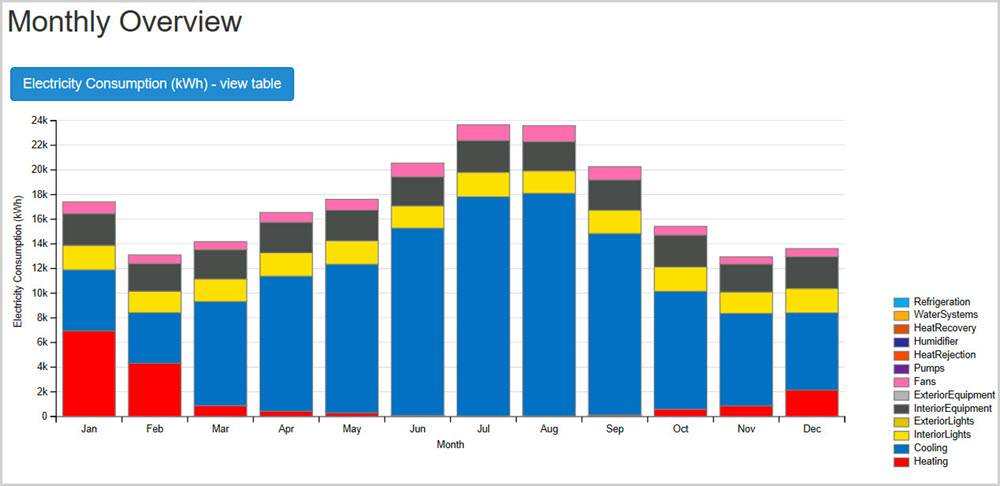Click the Oct axis label
The width and height of the screenshot is (1000, 486).
680,429
